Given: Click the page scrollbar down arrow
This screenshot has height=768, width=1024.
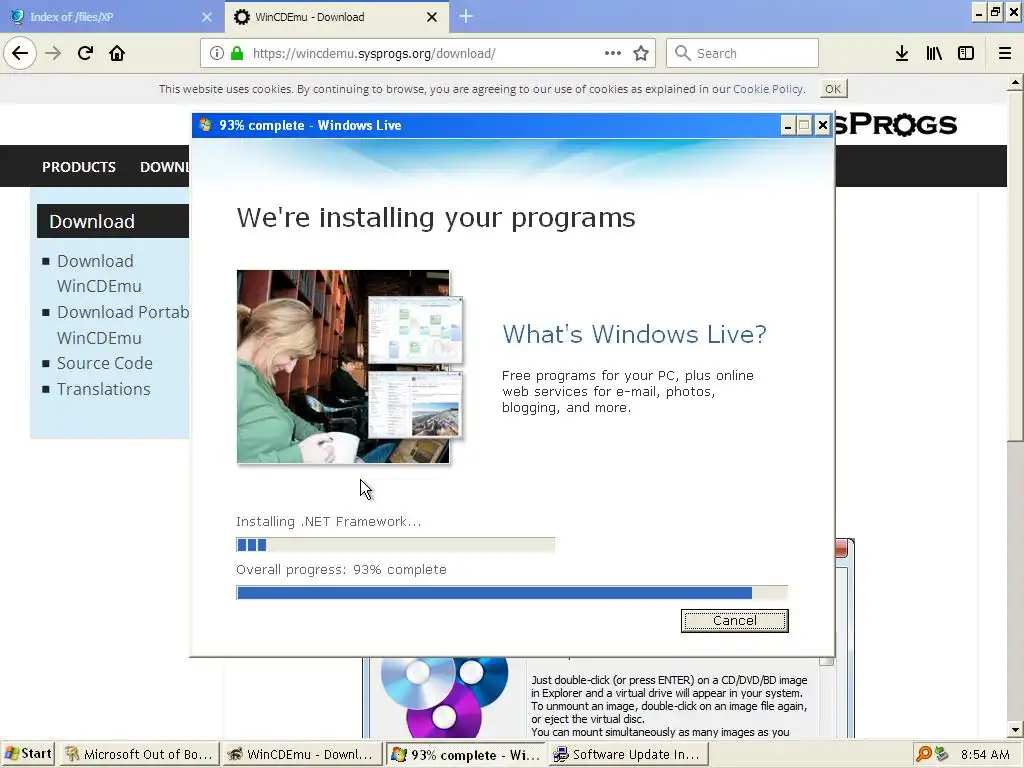Looking at the screenshot, I should pyautogui.click(x=1015, y=729).
